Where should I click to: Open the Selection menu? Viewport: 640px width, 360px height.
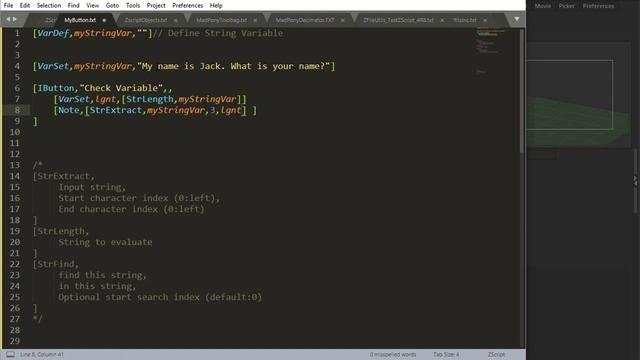pyautogui.click(x=49, y=5)
